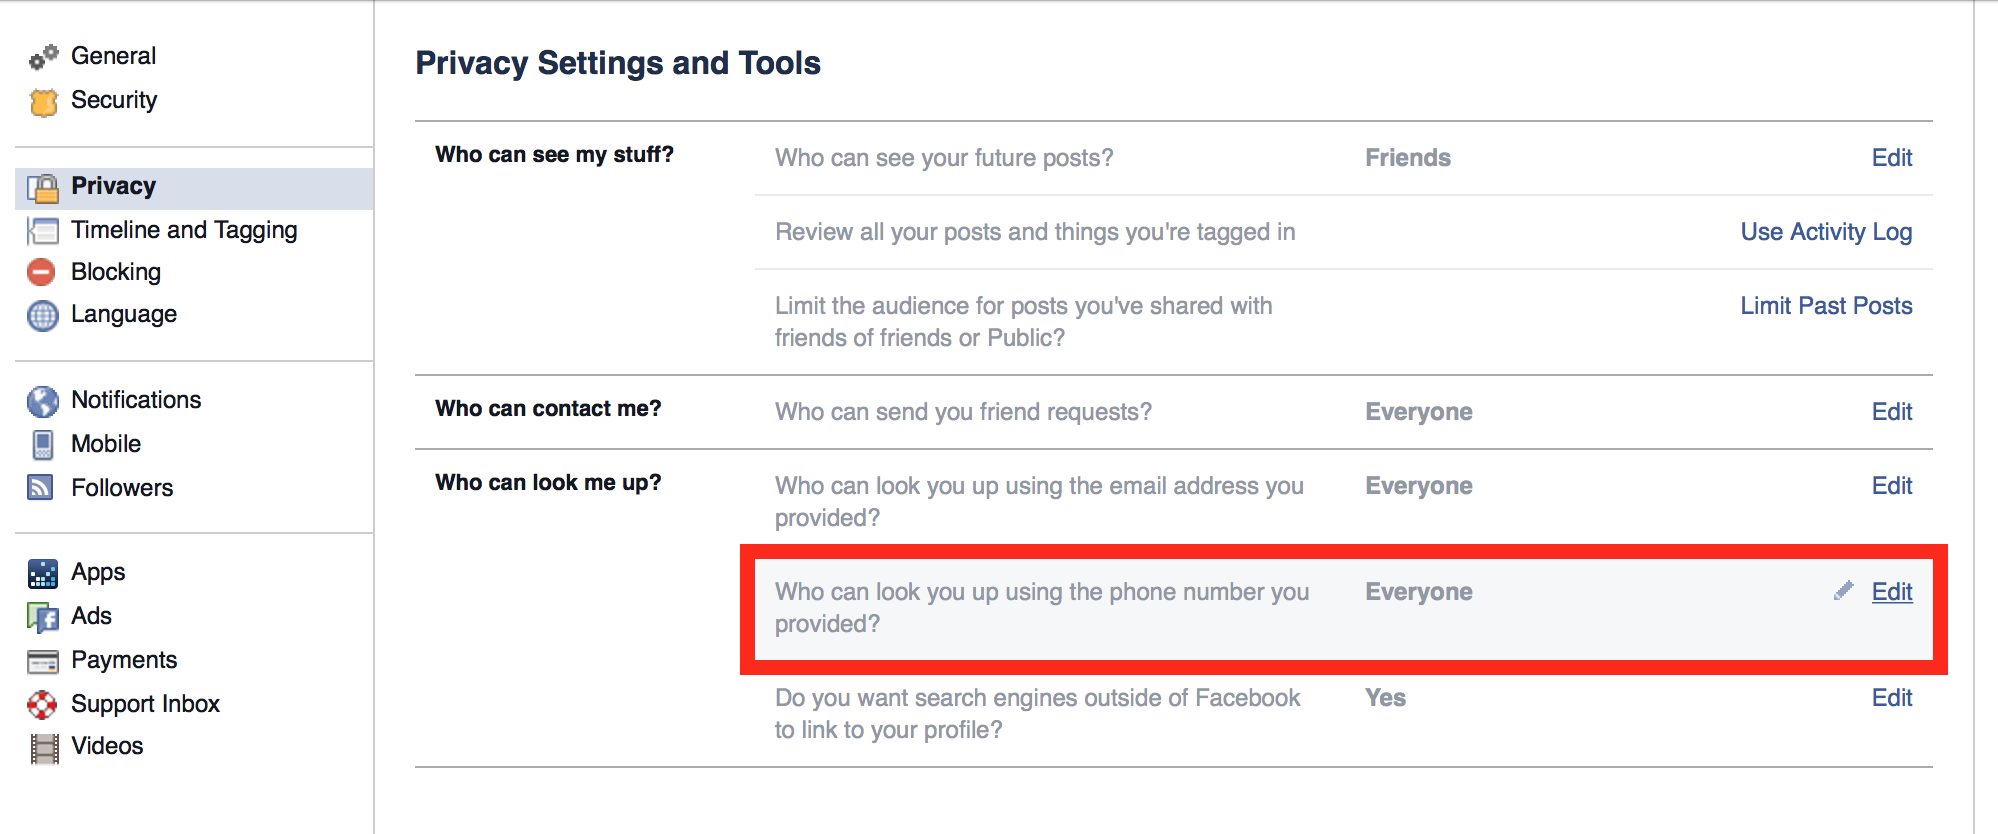Click the 'Yes' value for search engines

(1386, 698)
